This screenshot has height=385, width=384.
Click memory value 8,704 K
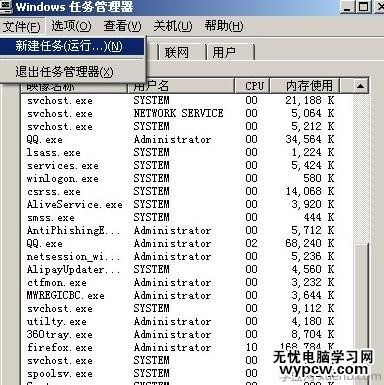(313, 334)
